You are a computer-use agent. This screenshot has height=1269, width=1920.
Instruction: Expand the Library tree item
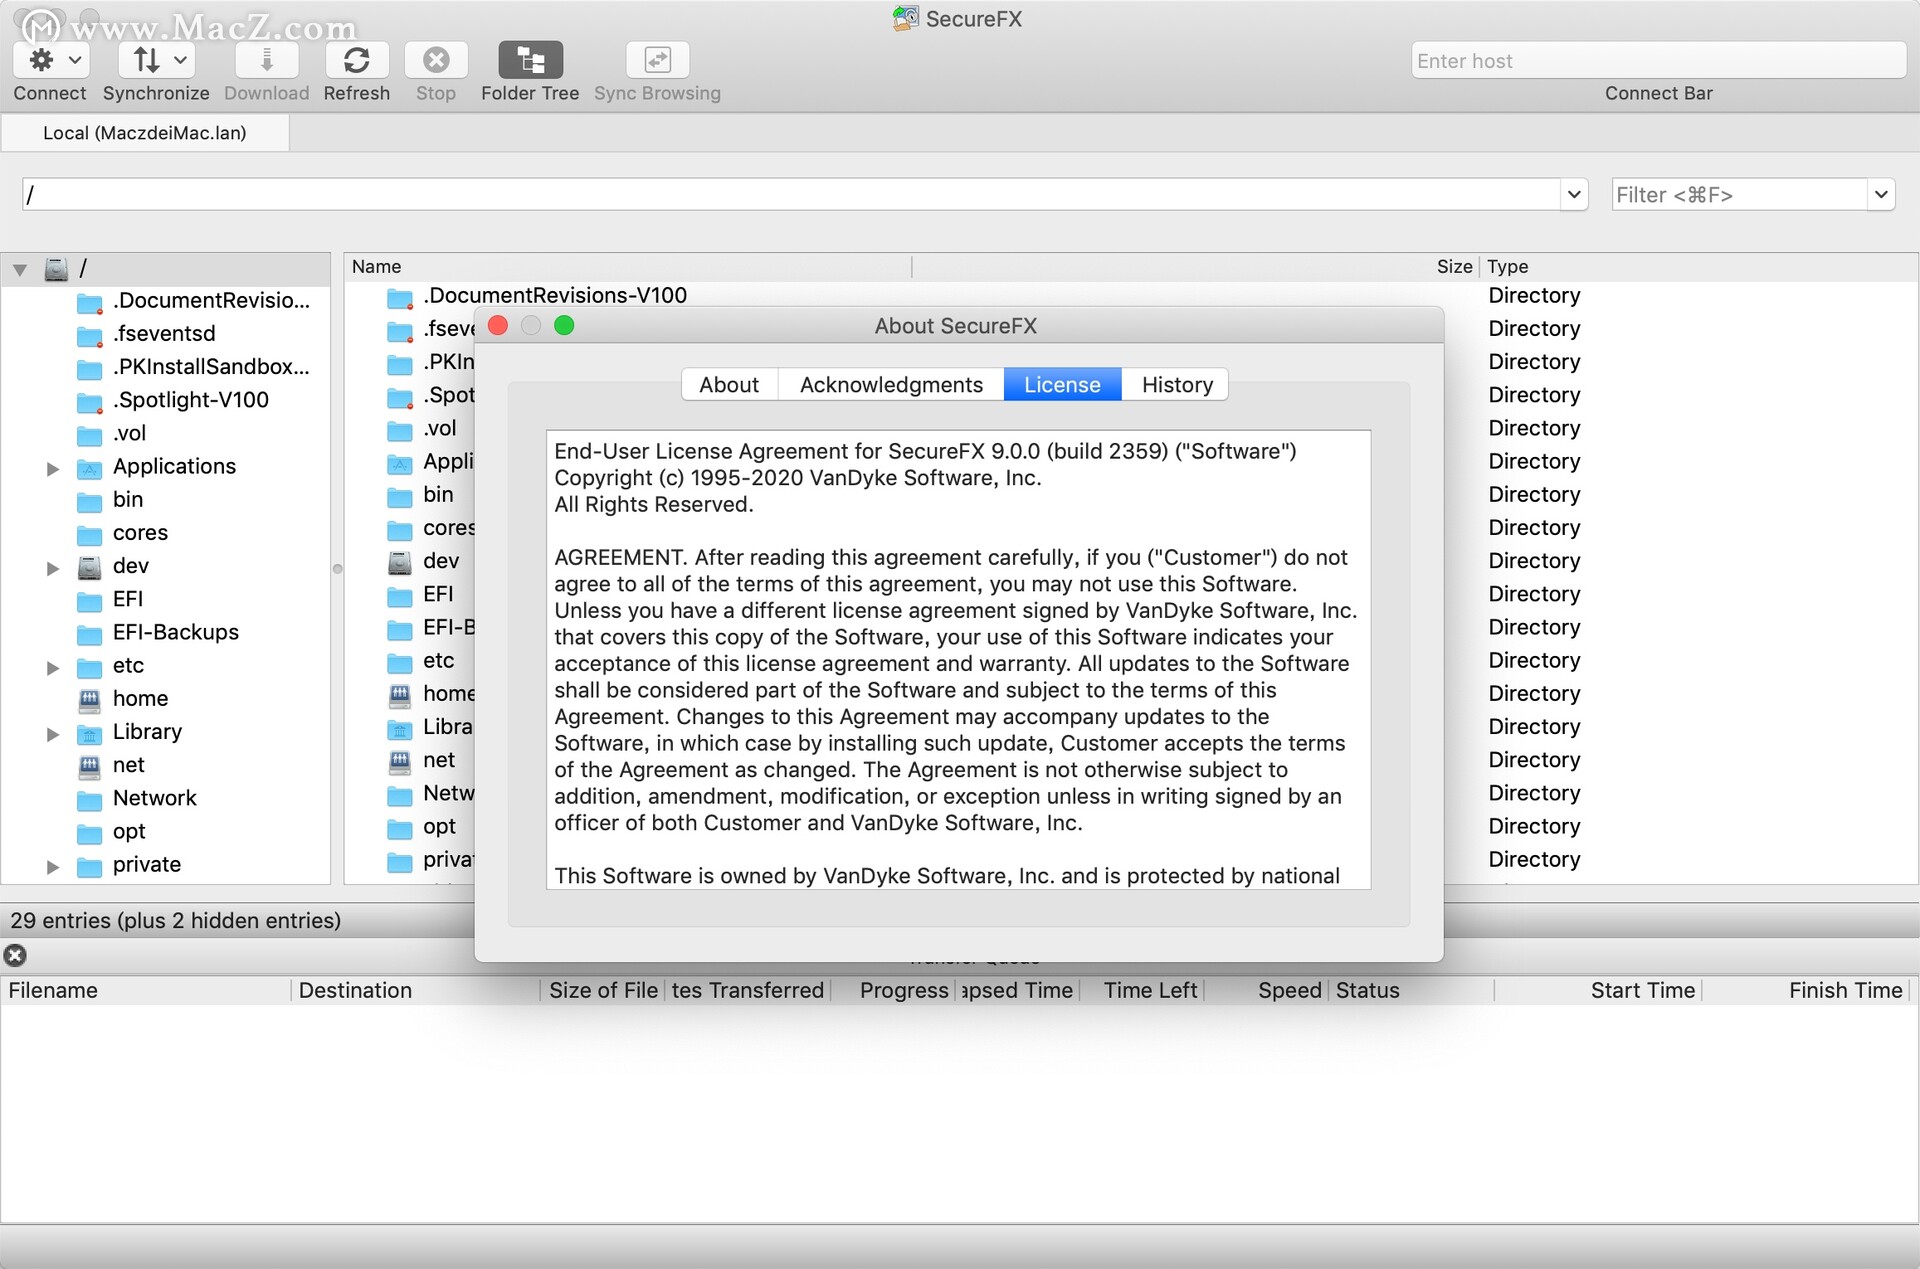[48, 731]
